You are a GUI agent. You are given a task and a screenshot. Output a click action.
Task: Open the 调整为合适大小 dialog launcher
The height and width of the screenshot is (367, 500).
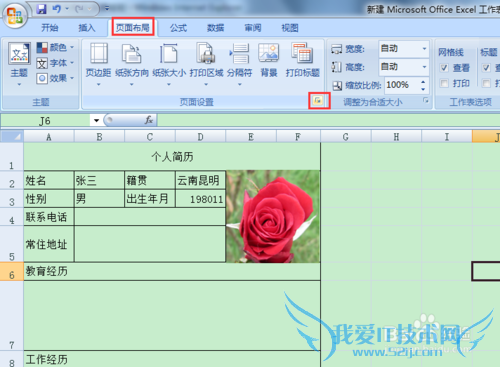pyautogui.click(x=426, y=100)
